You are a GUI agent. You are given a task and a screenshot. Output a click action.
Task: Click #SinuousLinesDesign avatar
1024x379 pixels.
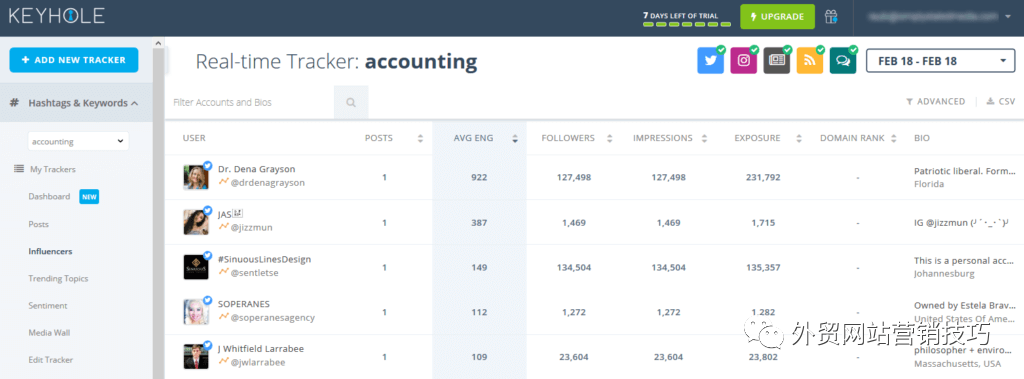coord(197,267)
